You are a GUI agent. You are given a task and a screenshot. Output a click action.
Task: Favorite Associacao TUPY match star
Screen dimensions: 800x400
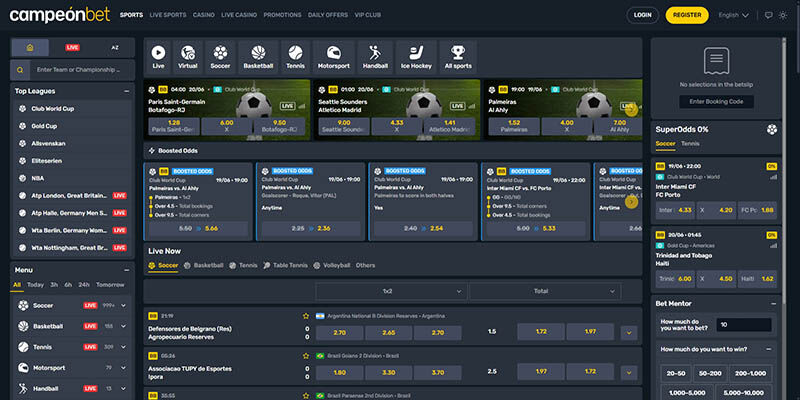(306, 356)
